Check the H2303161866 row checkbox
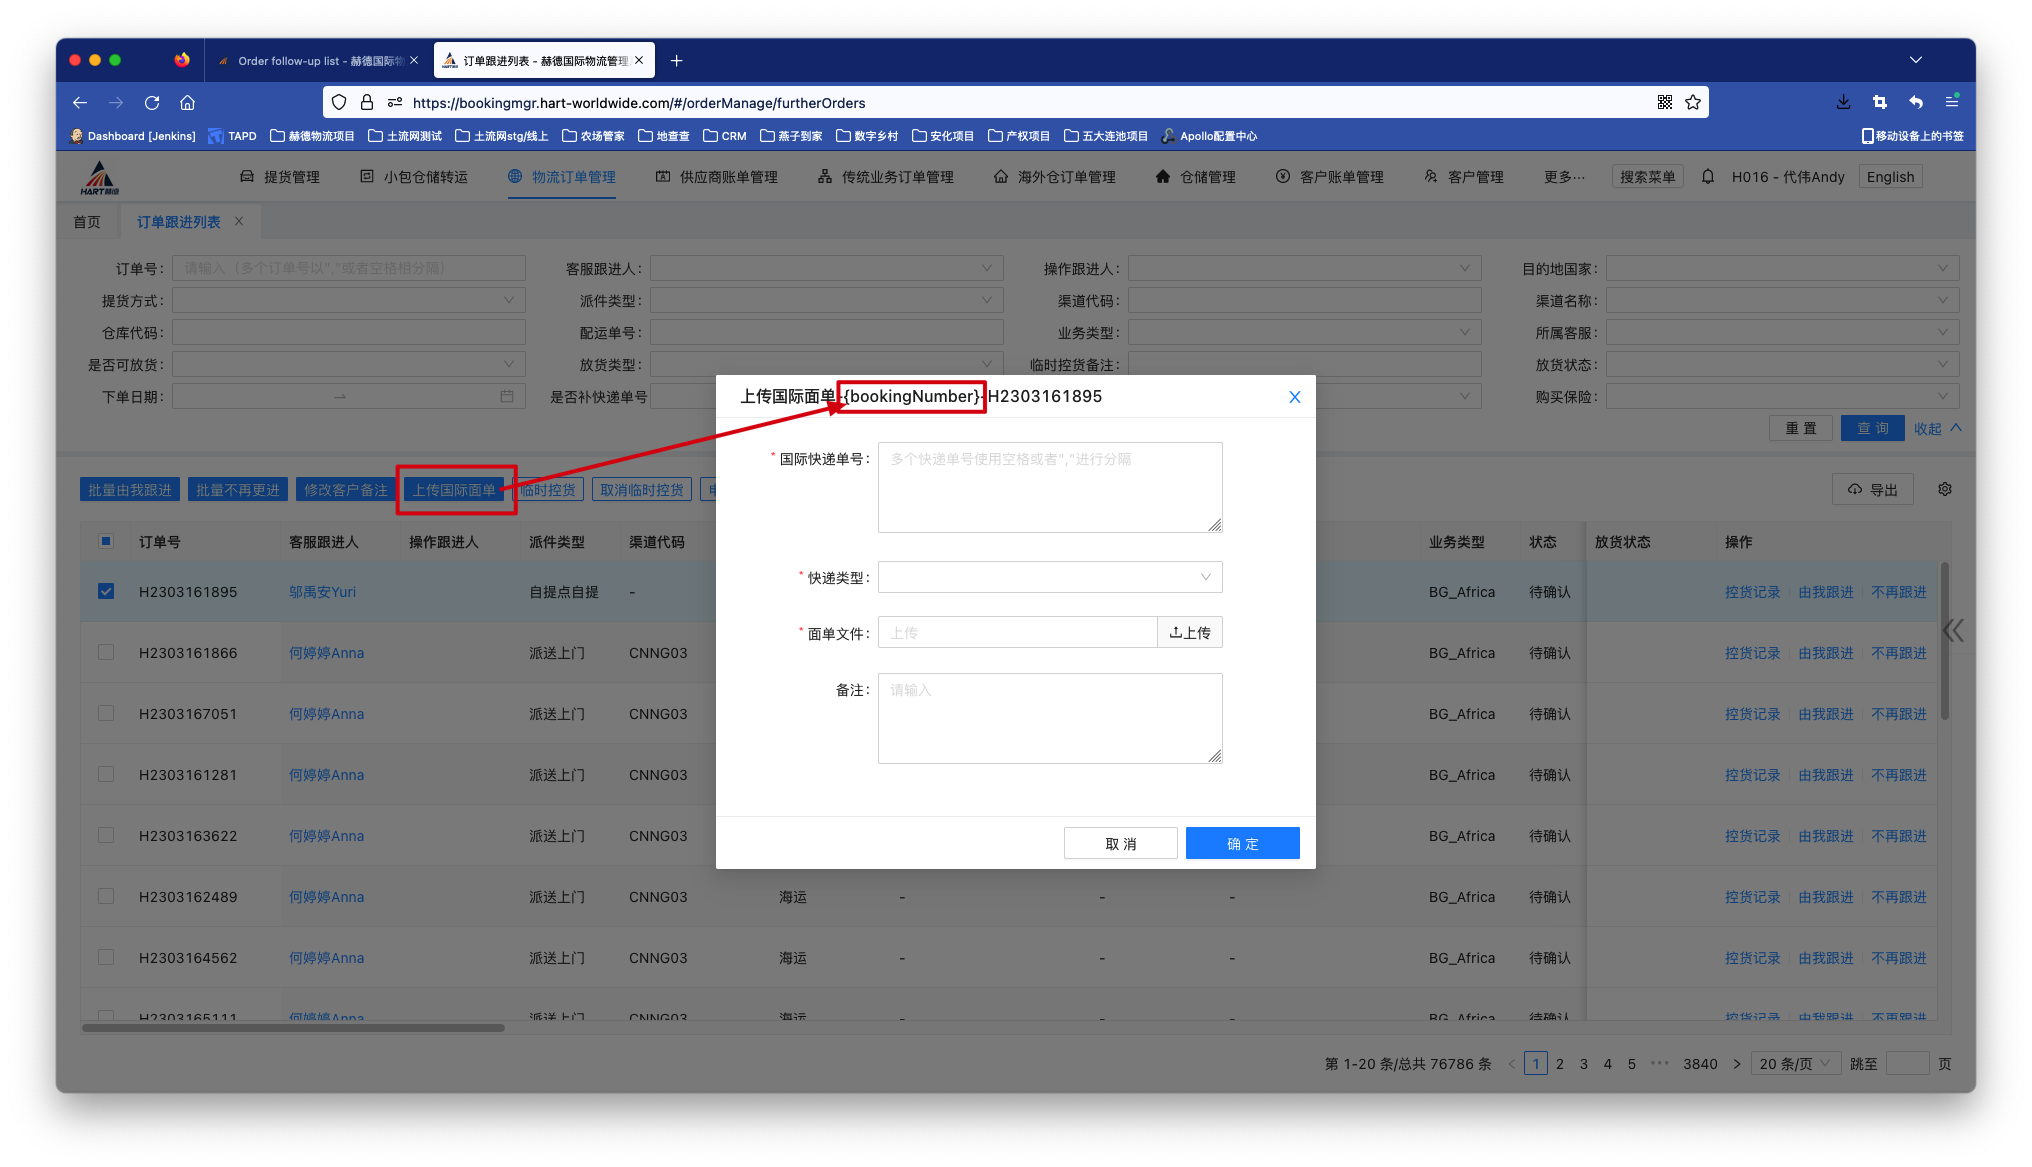2032x1167 pixels. point(106,652)
